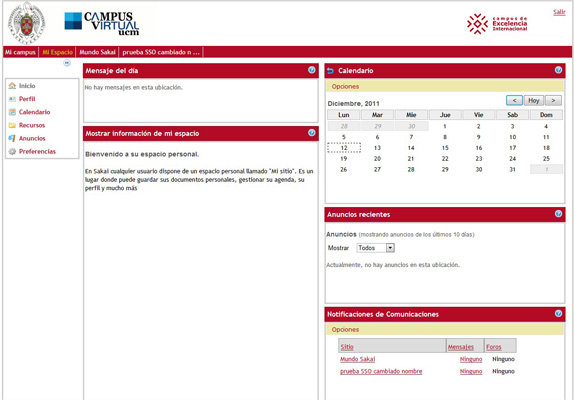Click the Perfil icon in sidebar
Image resolution: width=574 pixels, height=400 pixels.
click(12, 99)
